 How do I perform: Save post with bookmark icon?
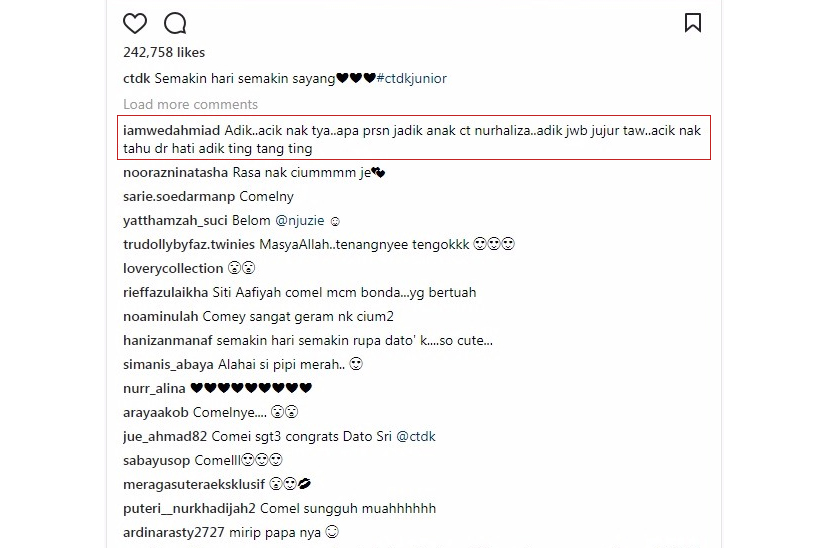tap(693, 23)
